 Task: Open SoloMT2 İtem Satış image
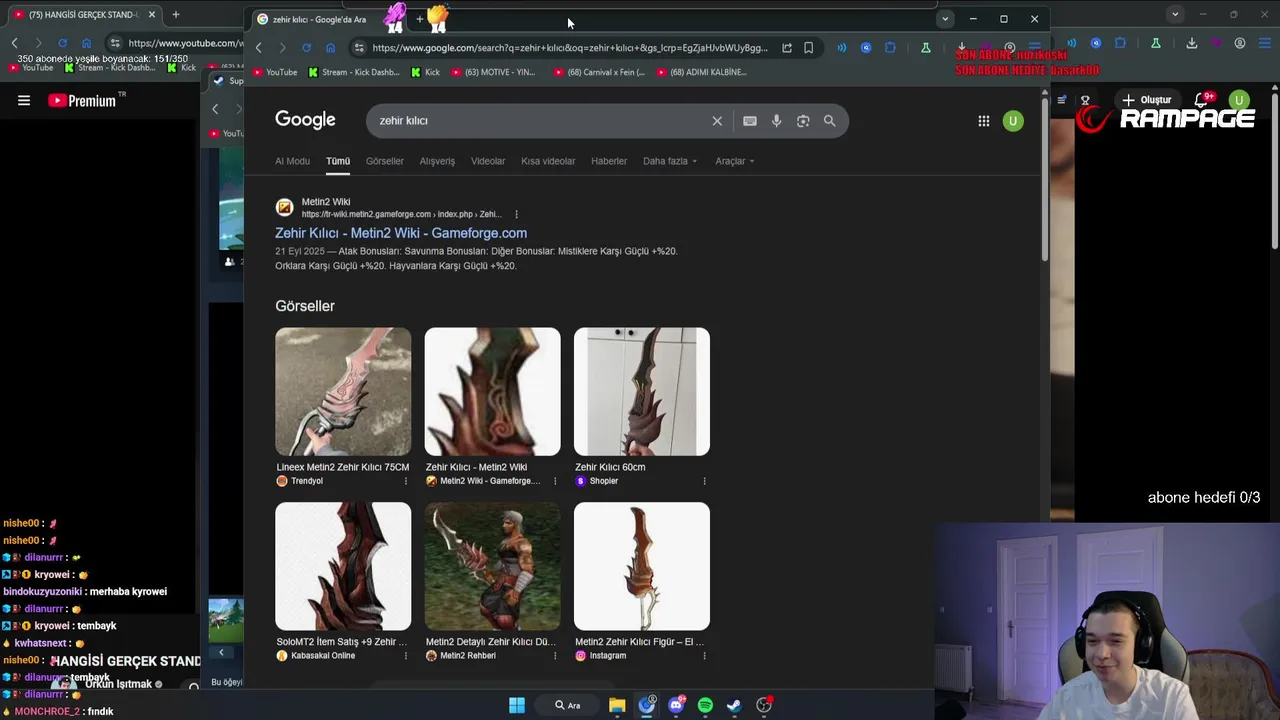click(x=343, y=566)
